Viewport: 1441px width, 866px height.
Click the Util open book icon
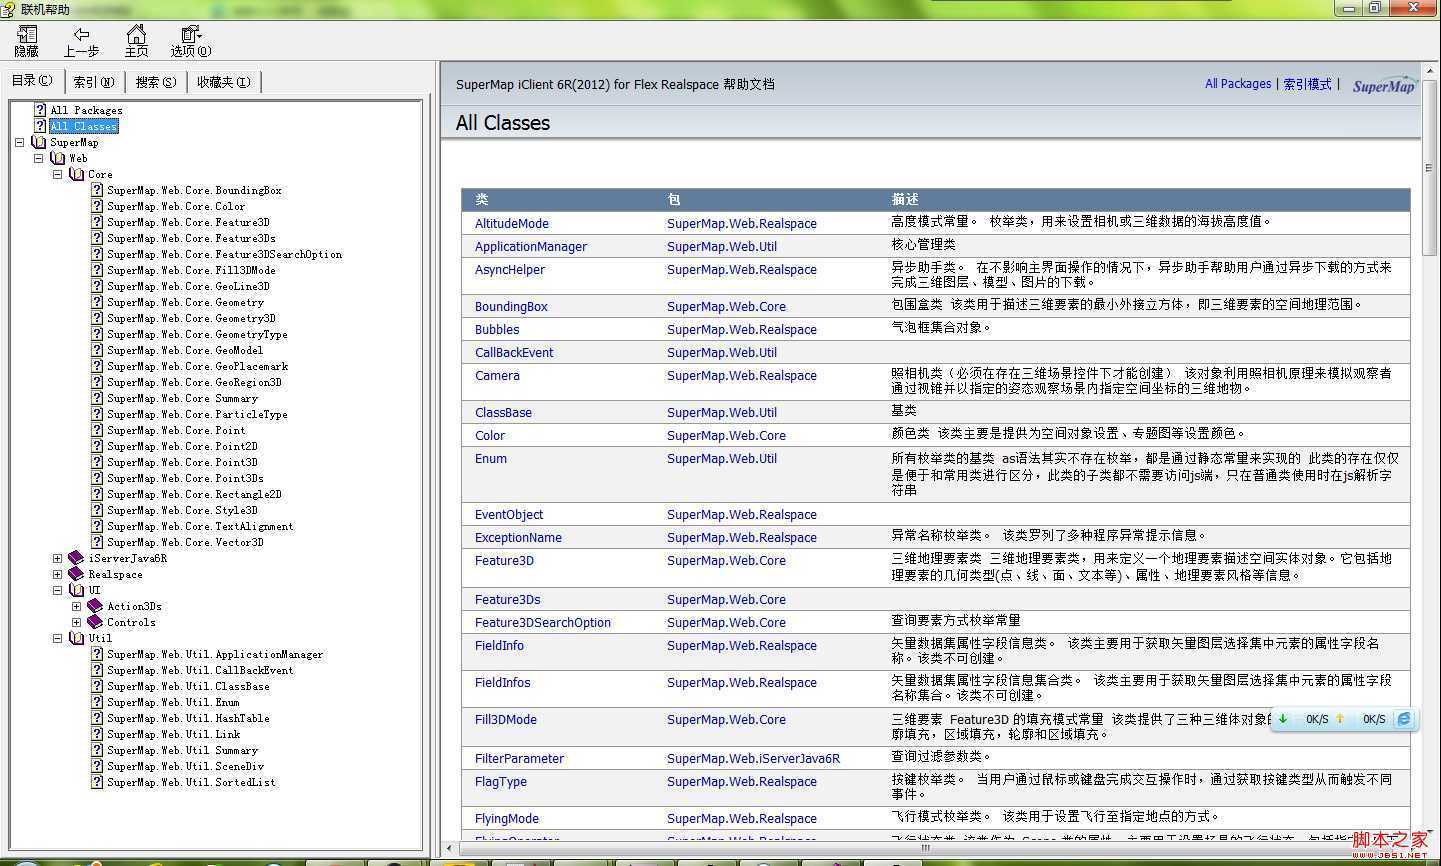click(x=77, y=638)
